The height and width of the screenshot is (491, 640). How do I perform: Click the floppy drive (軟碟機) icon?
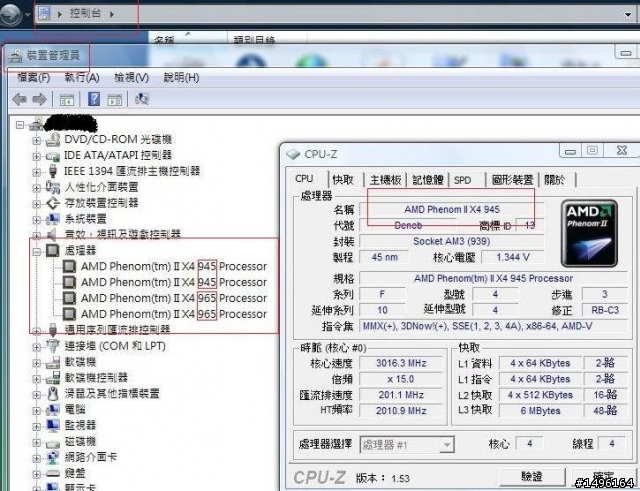53,362
